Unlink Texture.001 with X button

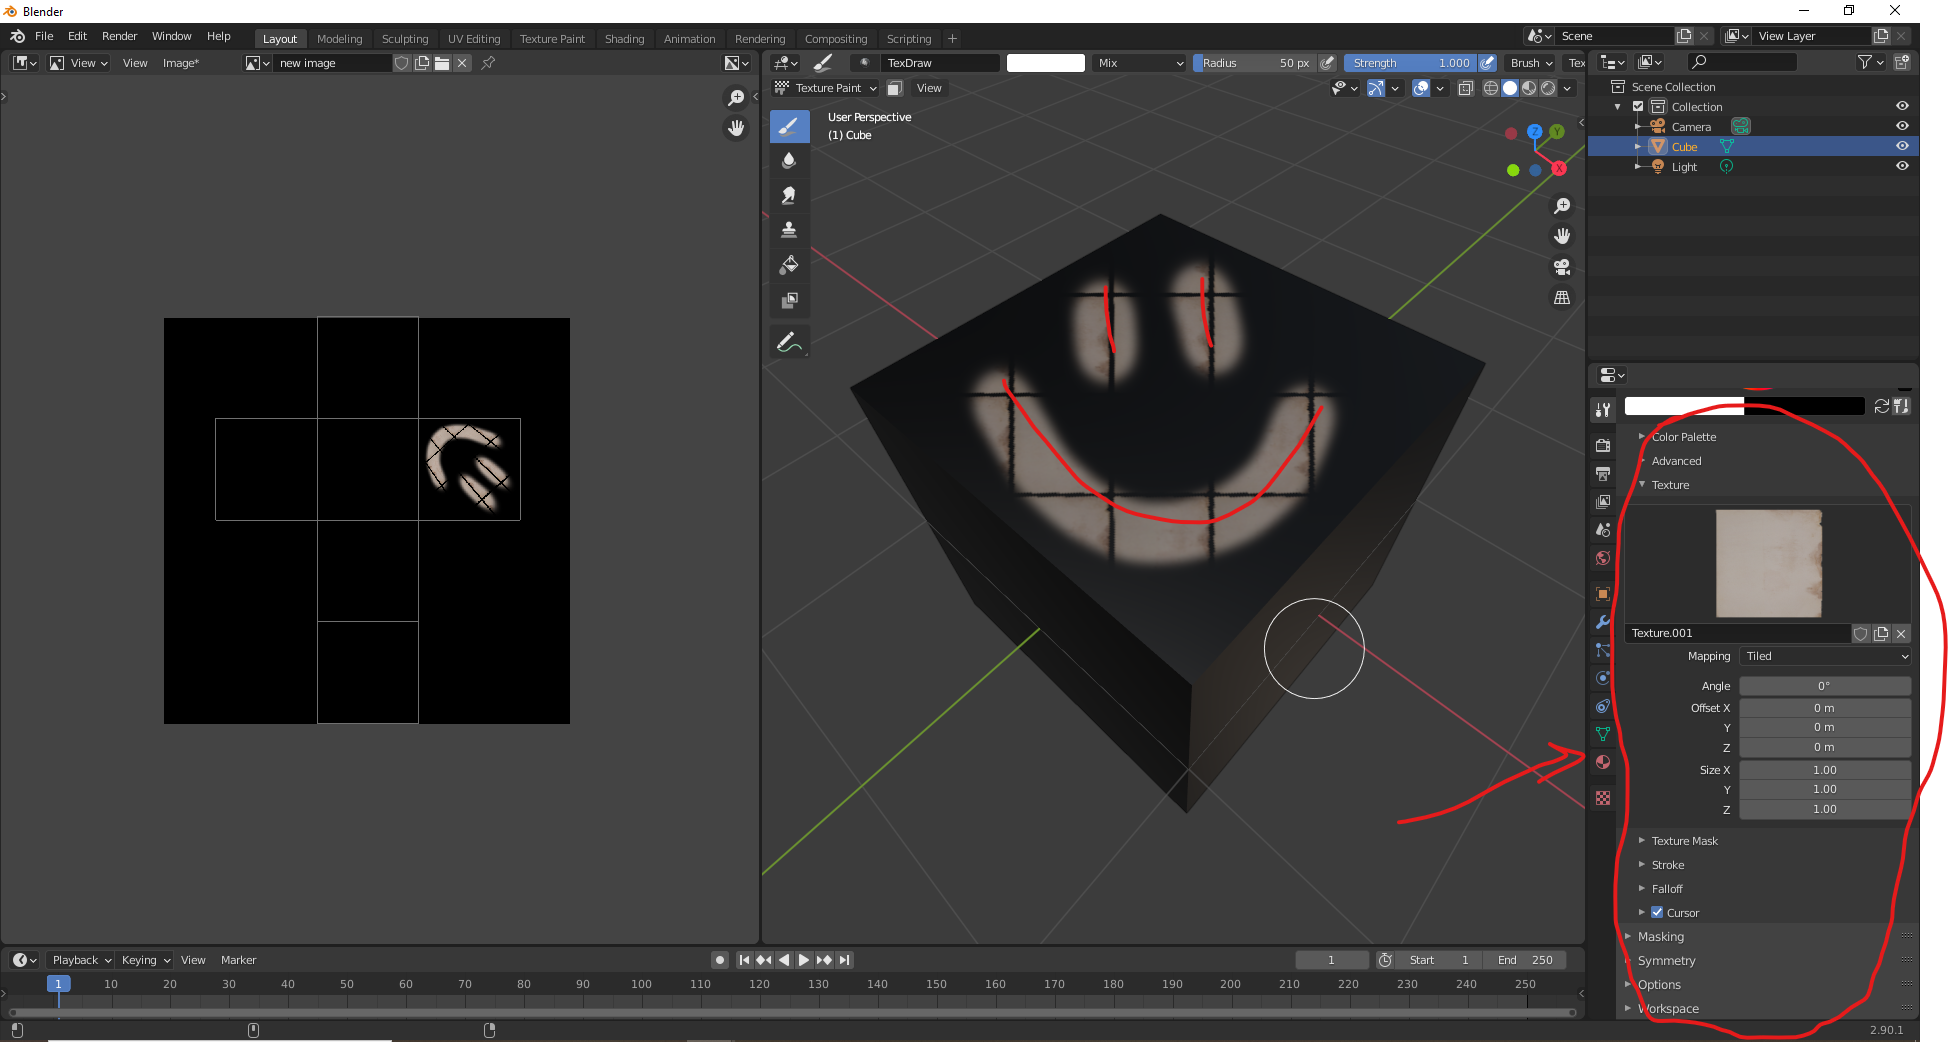[1901, 633]
